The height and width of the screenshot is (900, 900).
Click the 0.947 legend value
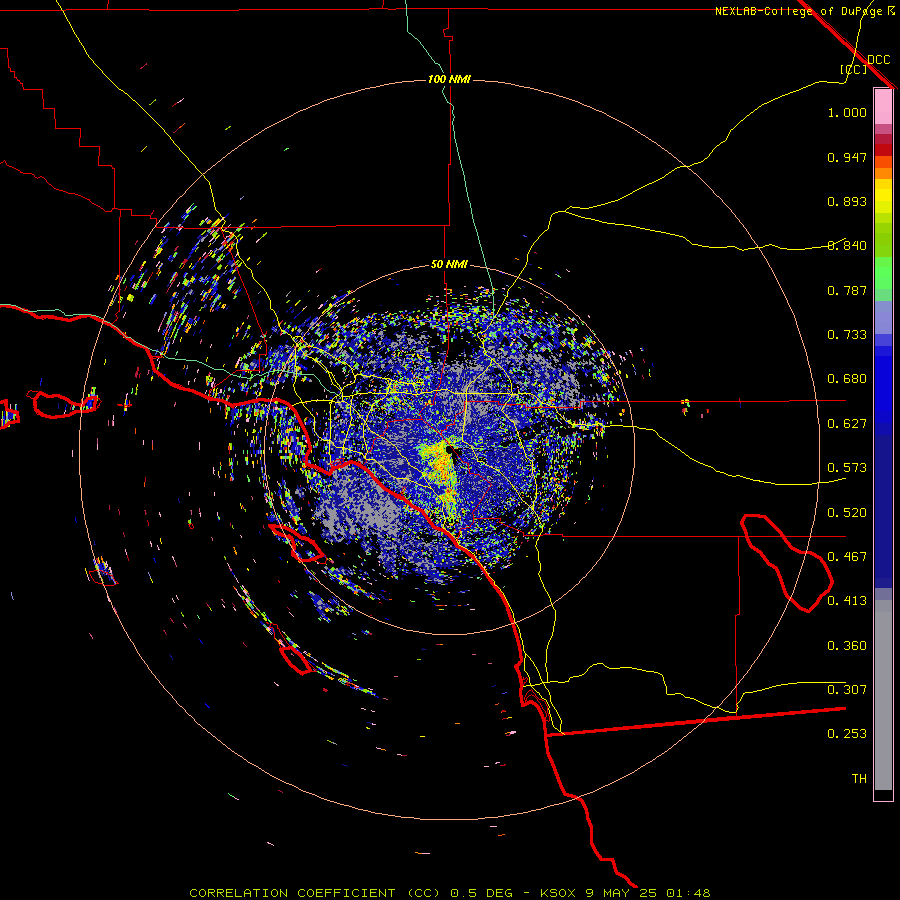click(847, 157)
